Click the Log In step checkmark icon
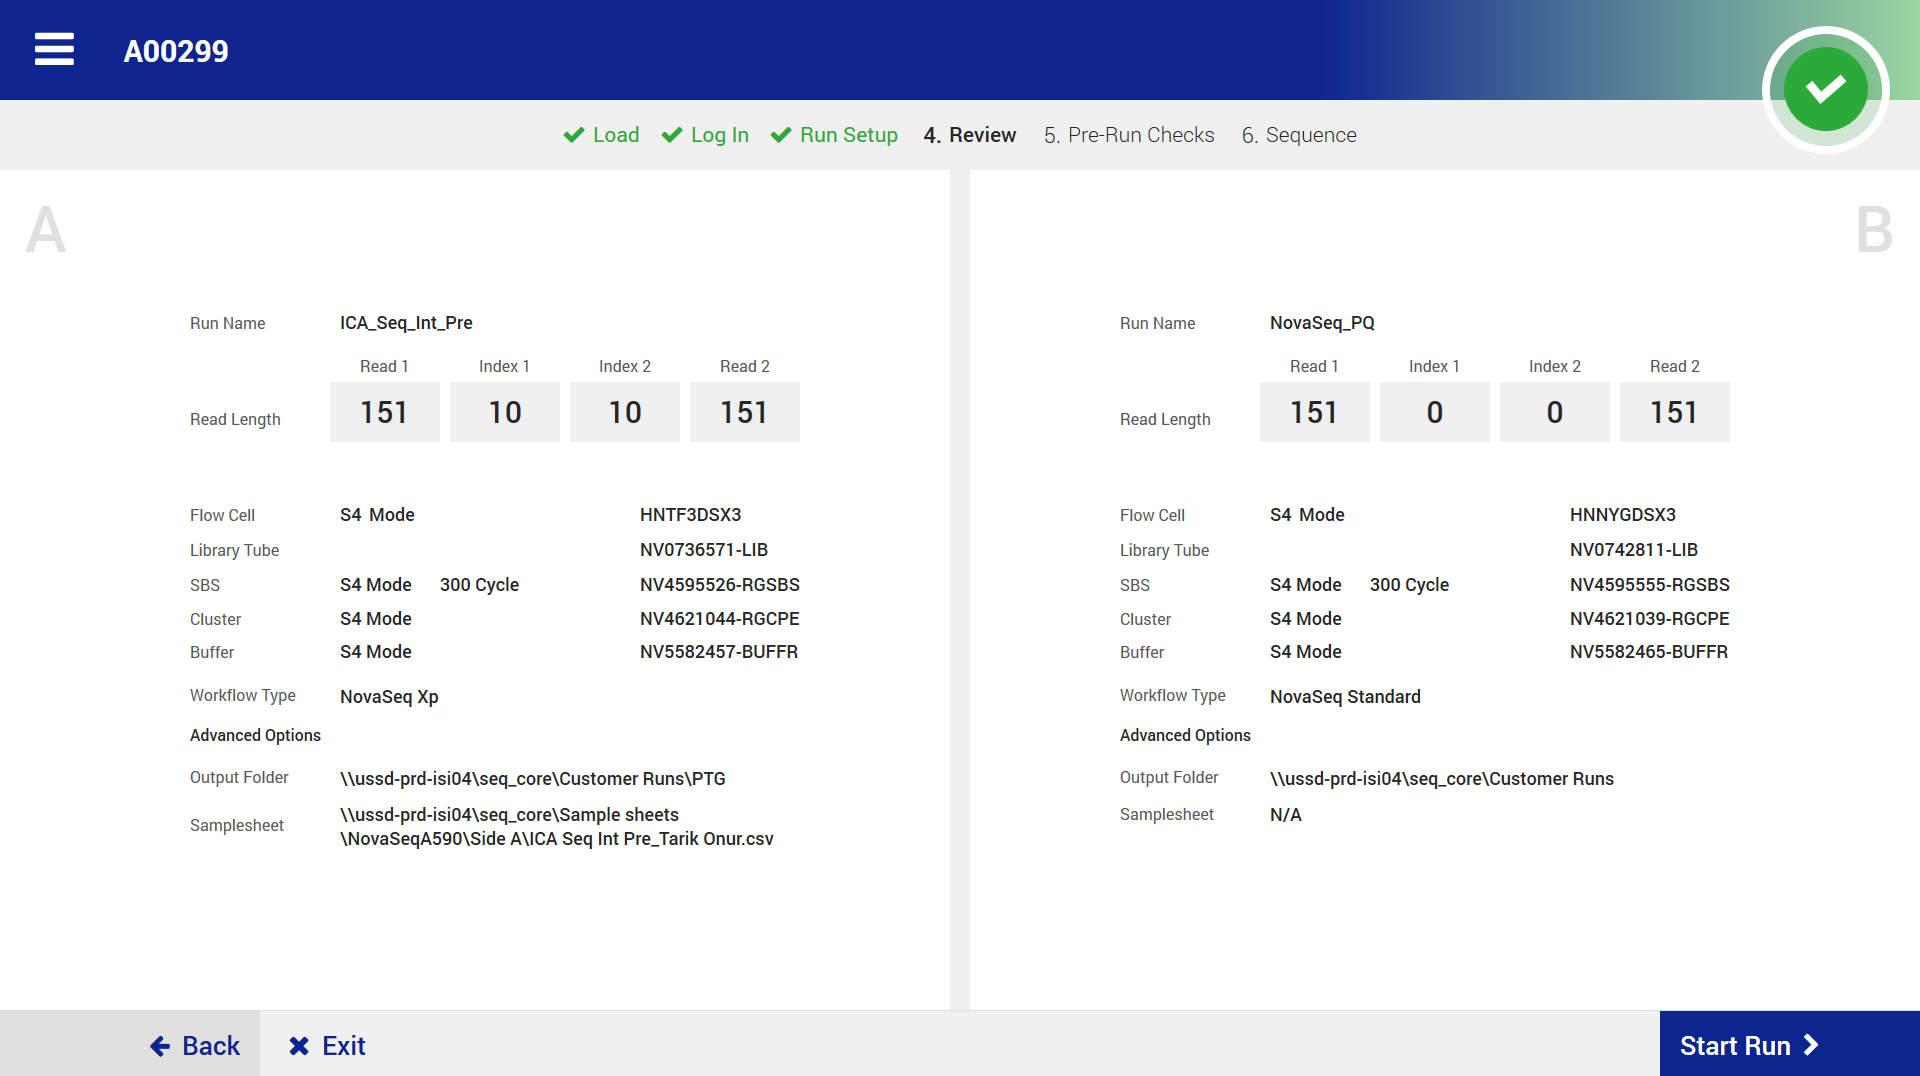 [x=672, y=135]
